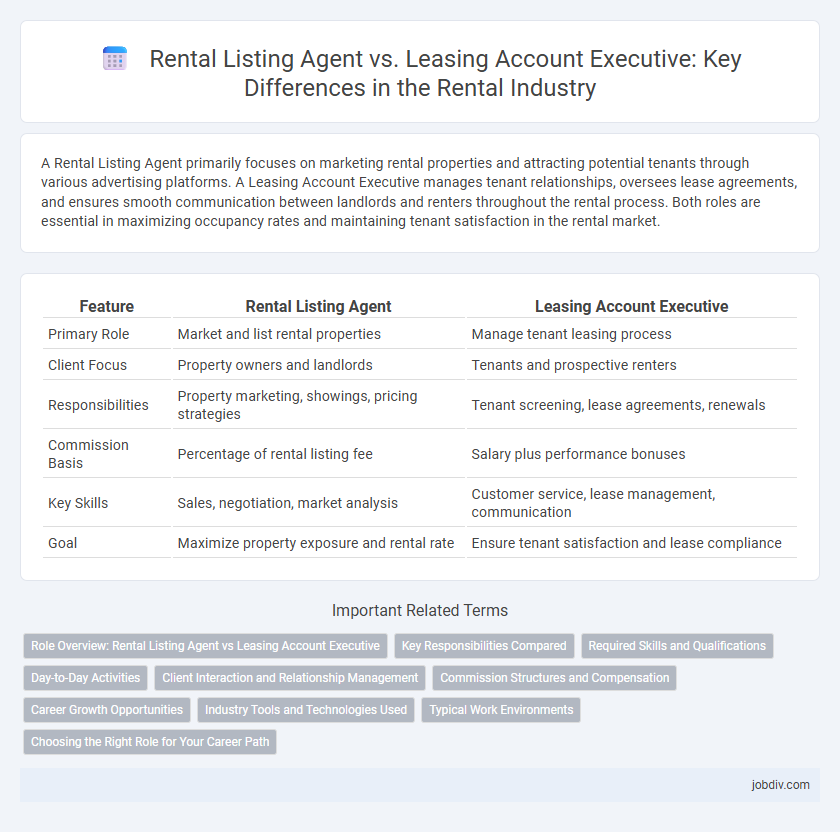This screenshot has height=832, width=840.
Task: Click 'Ensure tenant satisfaction and lease compliance' cell
Action: click(632, 543)
